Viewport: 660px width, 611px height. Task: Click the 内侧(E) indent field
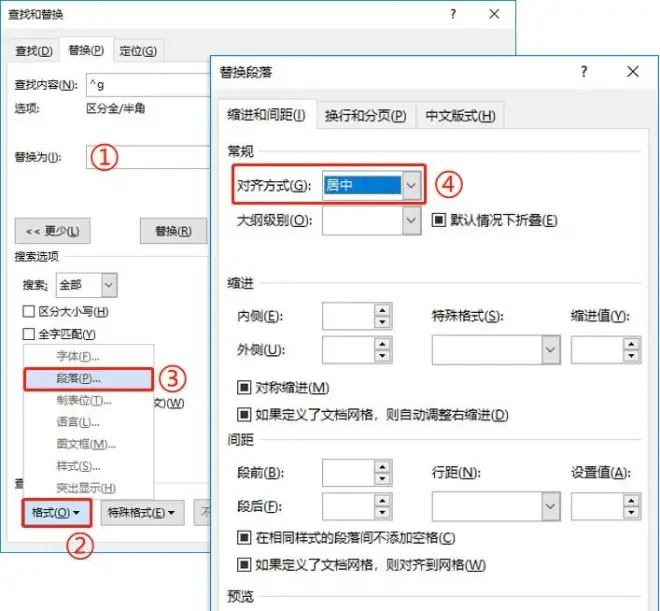coord(348,316)
